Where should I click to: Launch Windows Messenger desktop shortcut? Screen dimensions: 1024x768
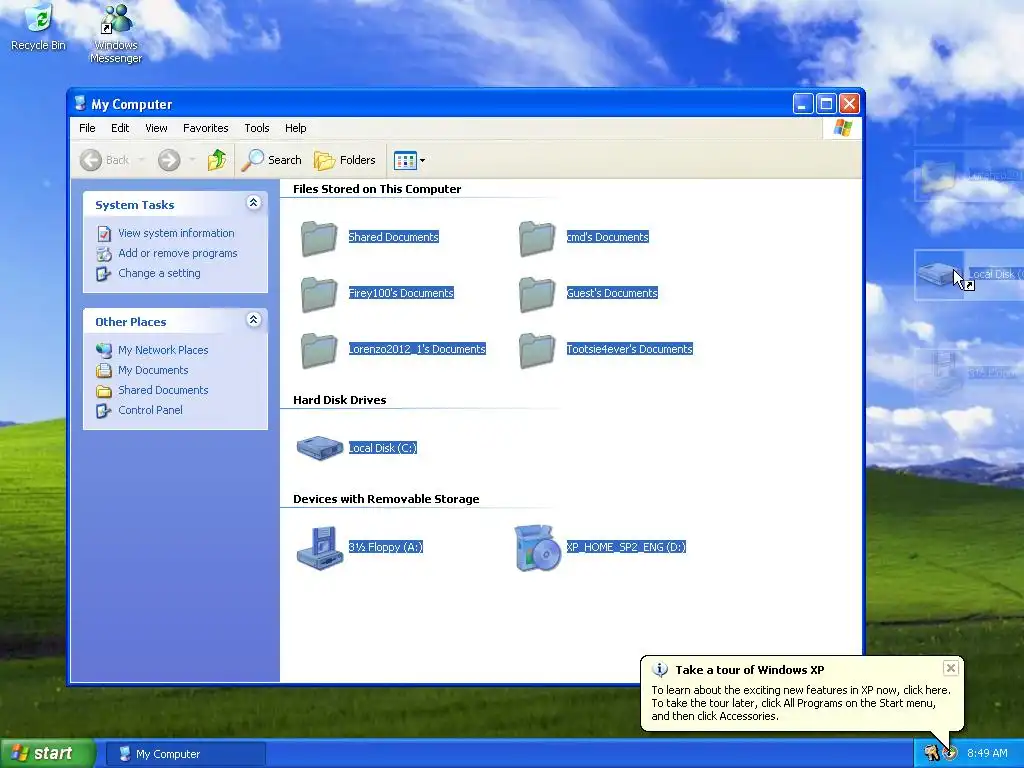pos(116,34)
